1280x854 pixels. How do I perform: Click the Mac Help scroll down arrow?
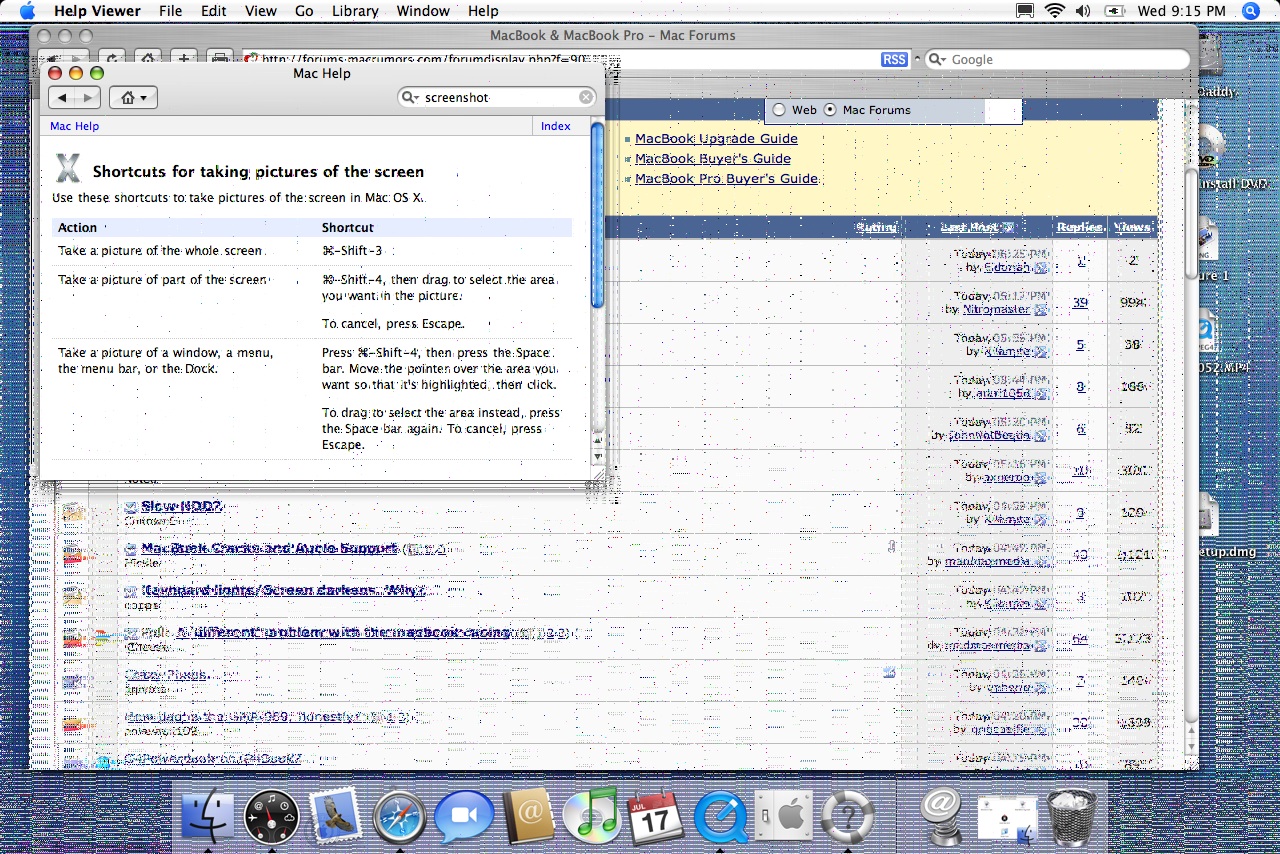click(598, 456)
